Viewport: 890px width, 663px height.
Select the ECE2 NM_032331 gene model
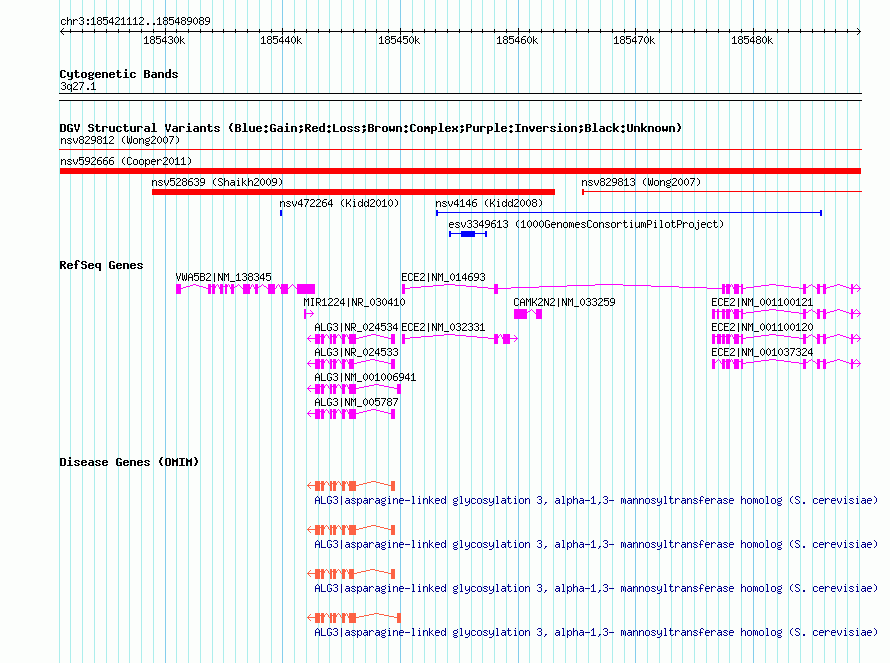click(x=460, y=339)
